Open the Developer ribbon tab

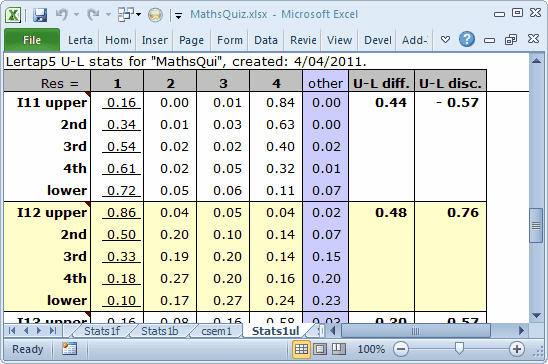tap(378, 40)
